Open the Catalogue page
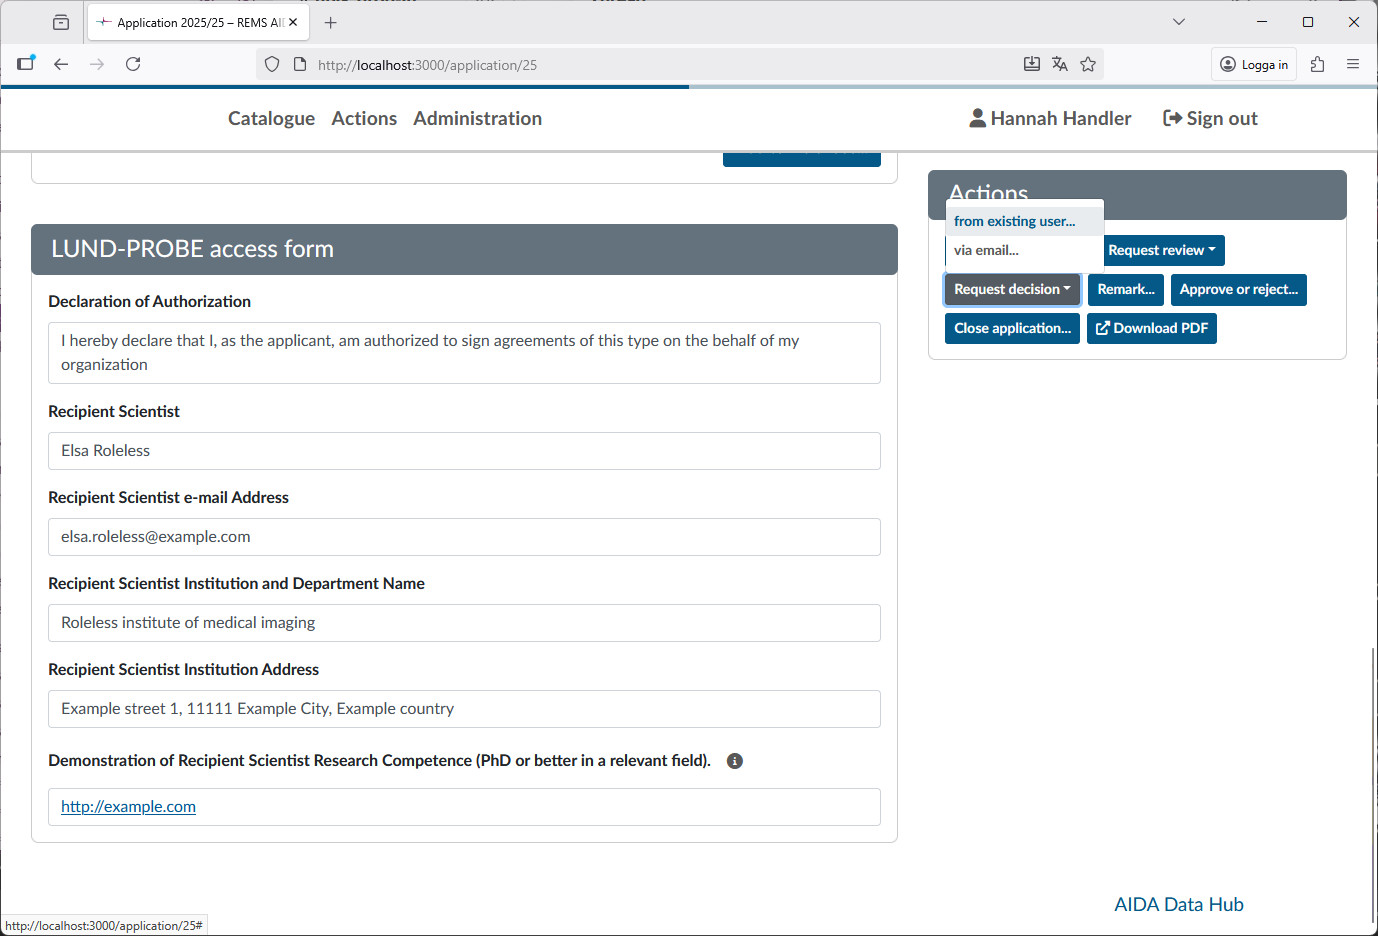The width and height of the screenshot is (1378, 936). (x=271, y=118)
